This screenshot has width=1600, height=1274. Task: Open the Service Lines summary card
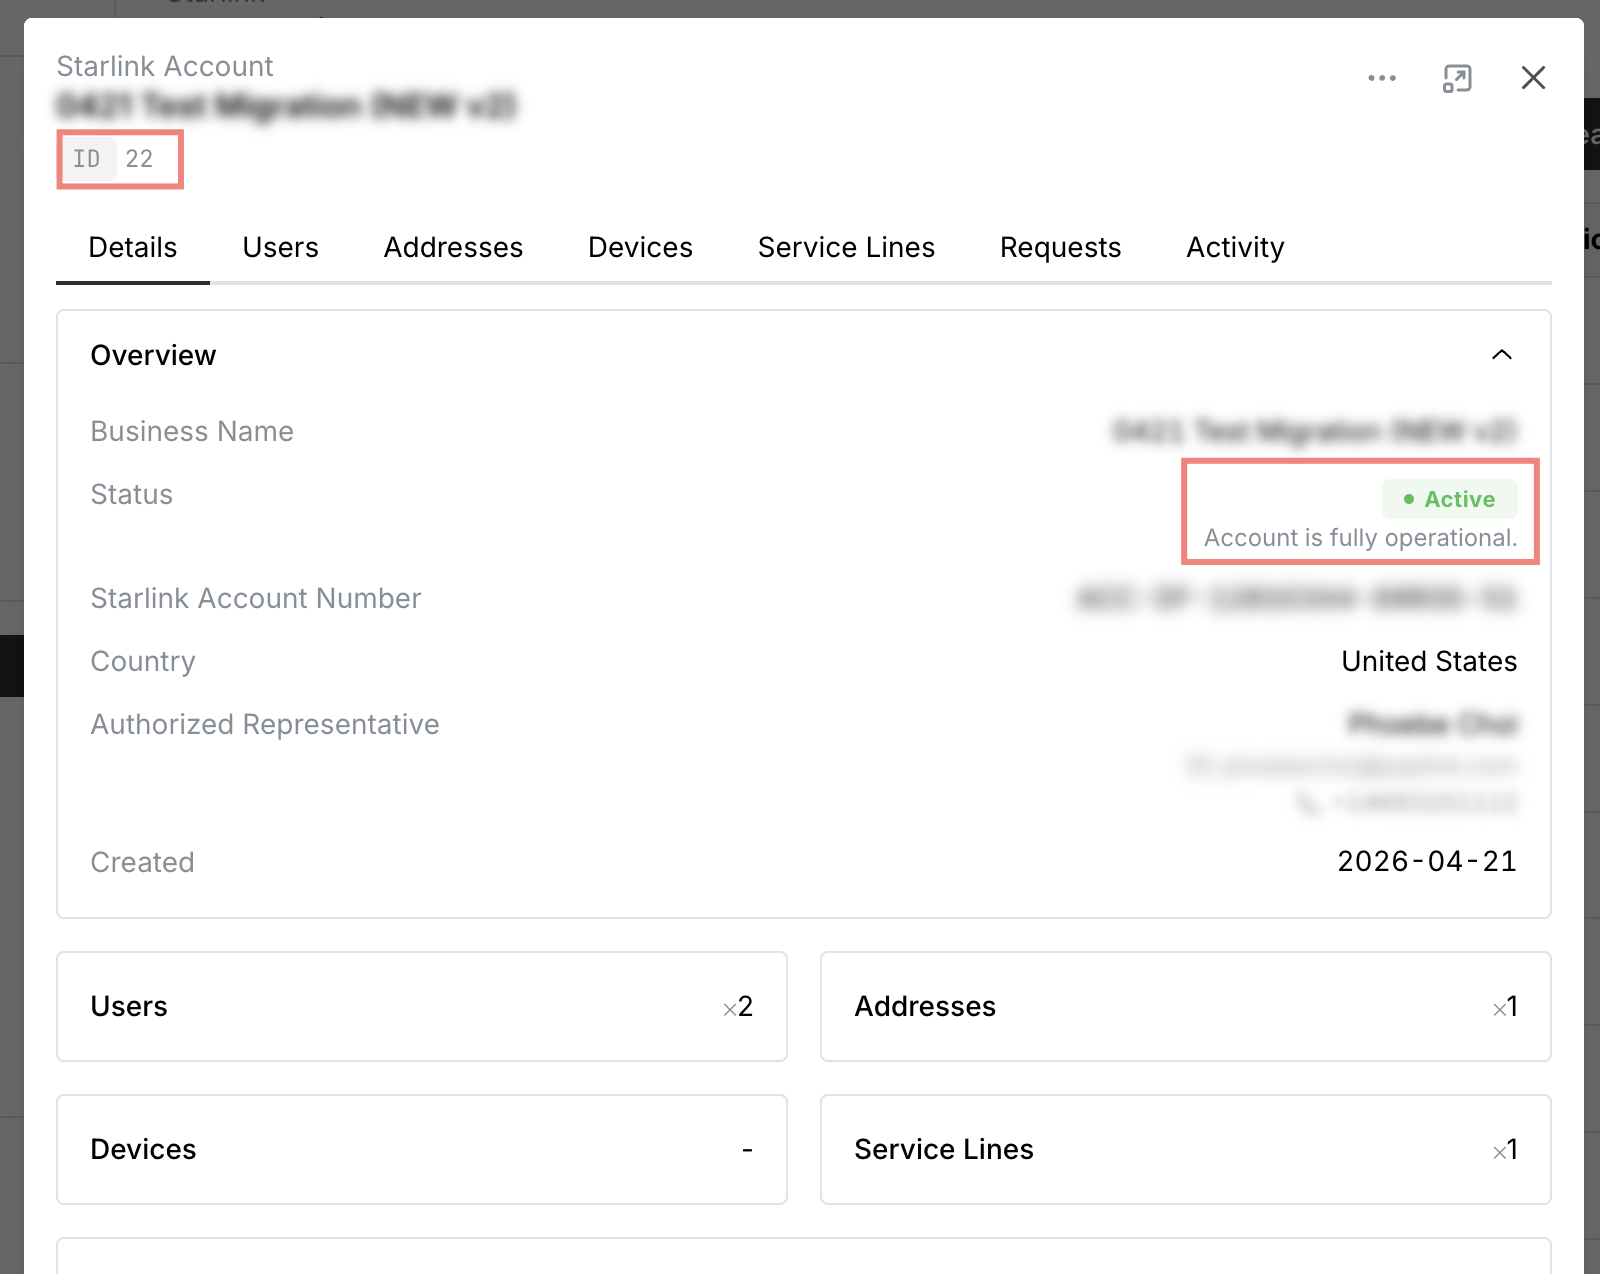pos(1186,1149)
